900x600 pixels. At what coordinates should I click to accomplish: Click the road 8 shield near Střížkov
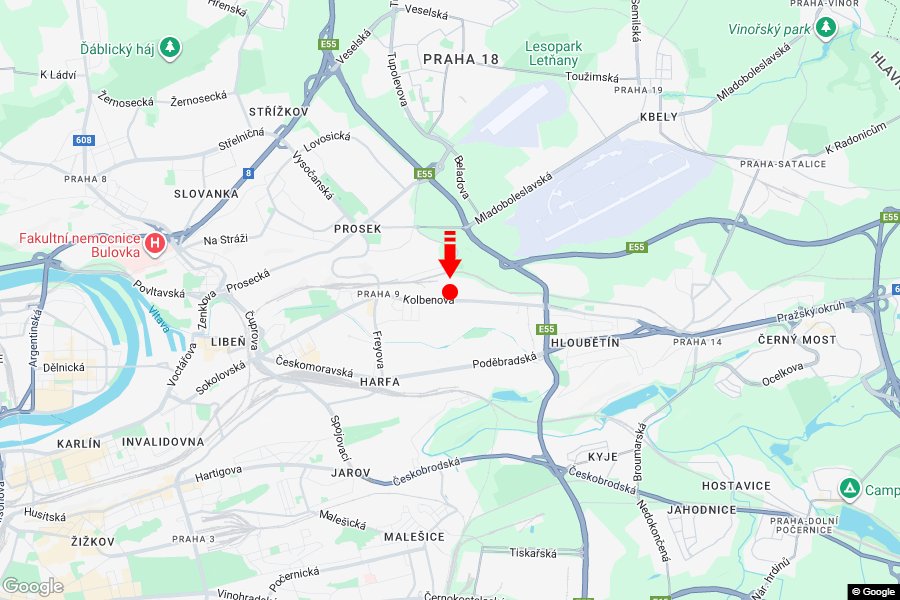[x=248, y=173]
